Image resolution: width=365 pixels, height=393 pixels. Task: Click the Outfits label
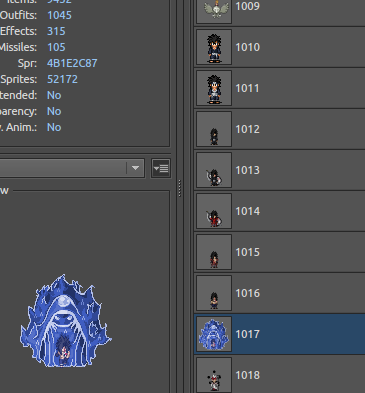point(18,15)
